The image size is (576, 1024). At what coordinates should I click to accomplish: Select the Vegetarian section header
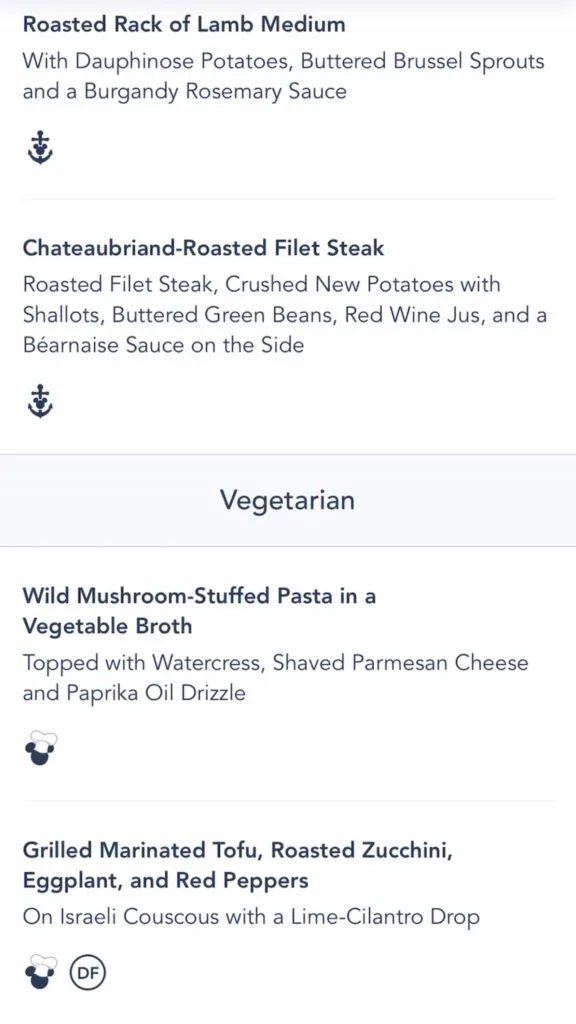[x=287, y=500]
